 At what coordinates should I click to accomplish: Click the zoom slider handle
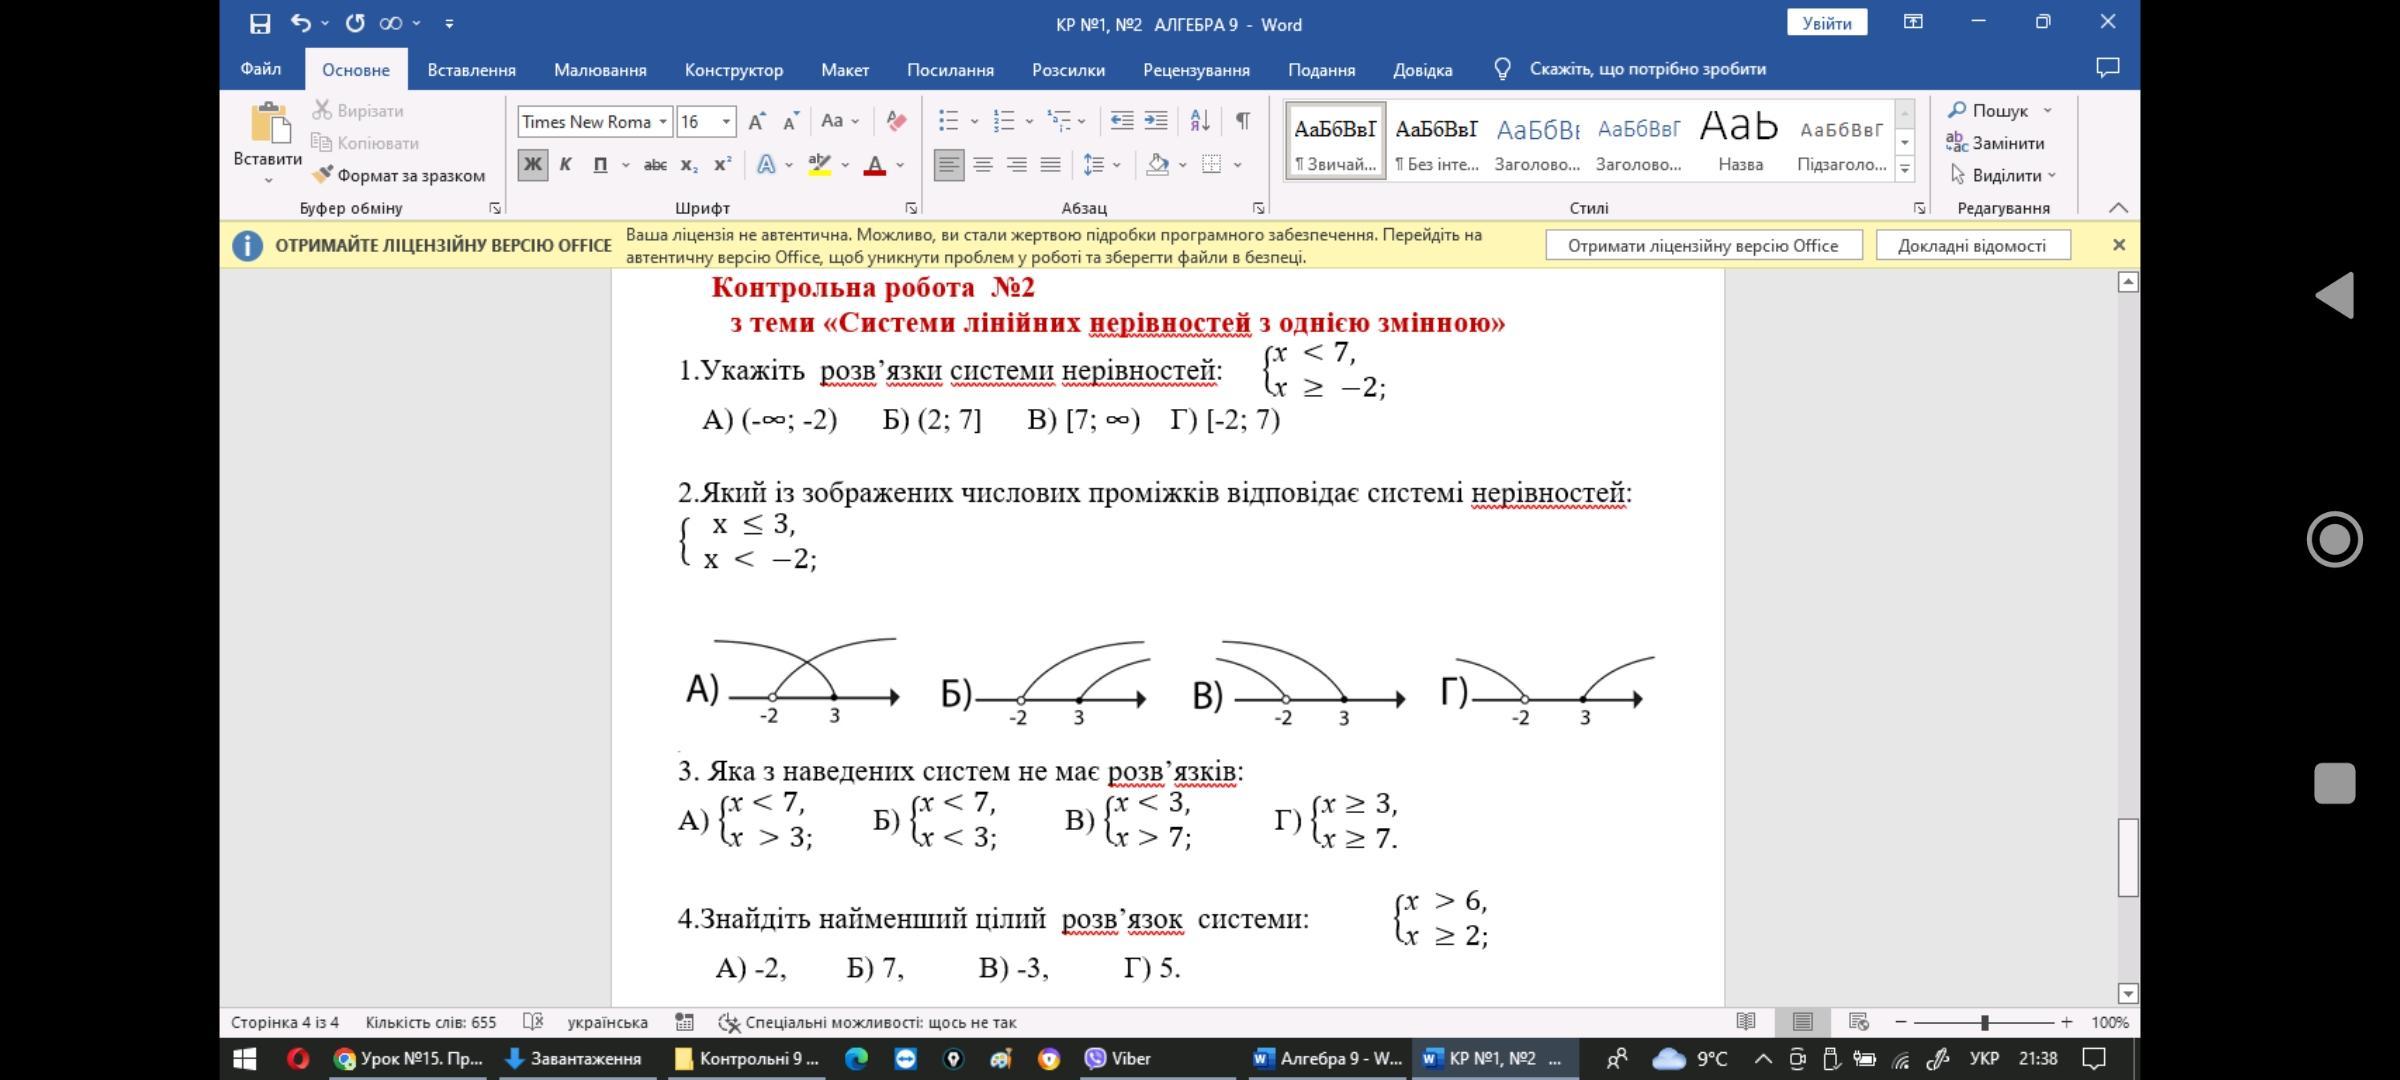1984,1022
